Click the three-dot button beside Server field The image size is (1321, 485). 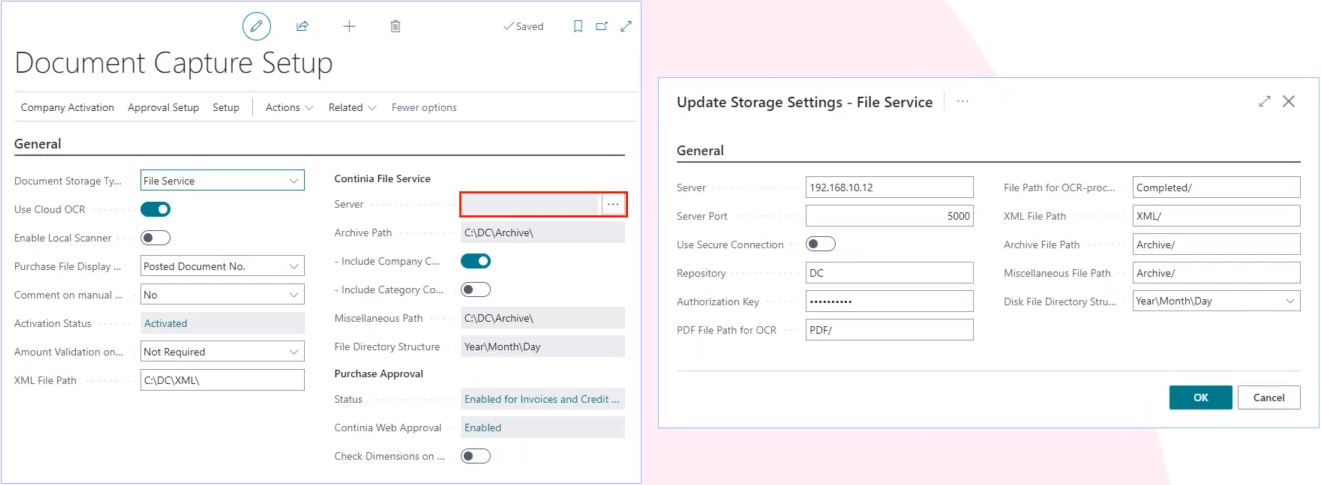click(x=613, y=204)
